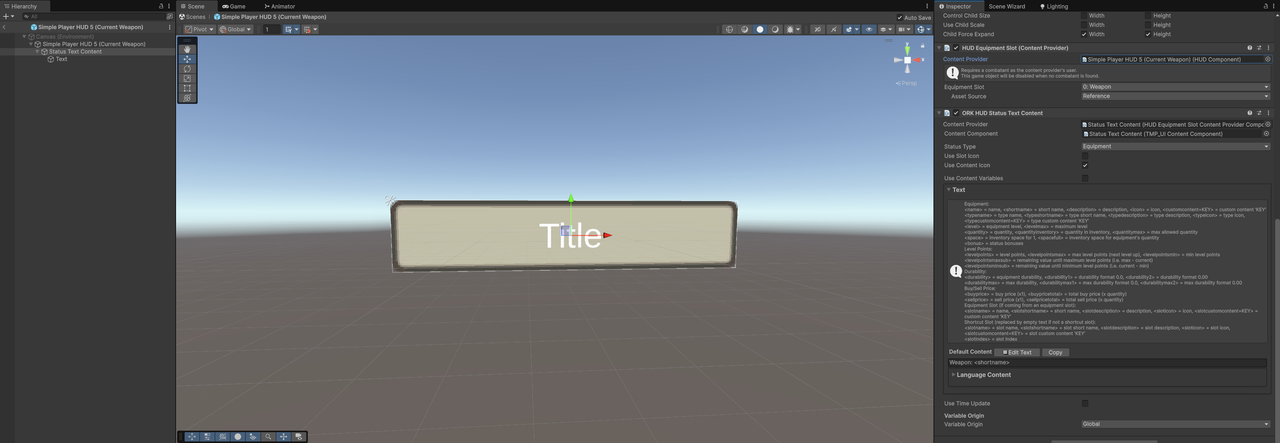Enable Use Slot Icon checkbox
Image resolution: width=1280 pixels, height=443 pixels.
tap(1085, 156)
